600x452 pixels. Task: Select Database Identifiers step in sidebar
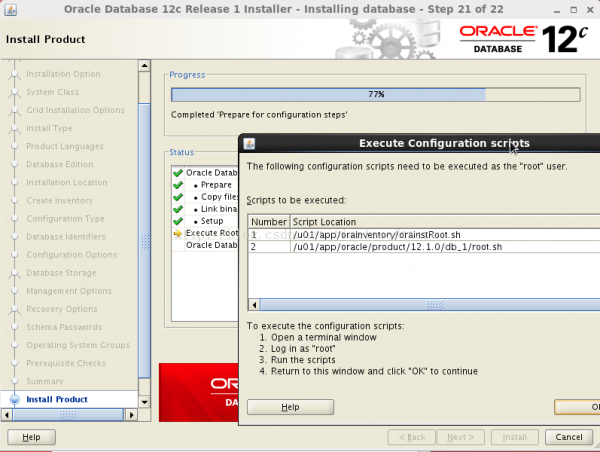[x=66, y=237]
